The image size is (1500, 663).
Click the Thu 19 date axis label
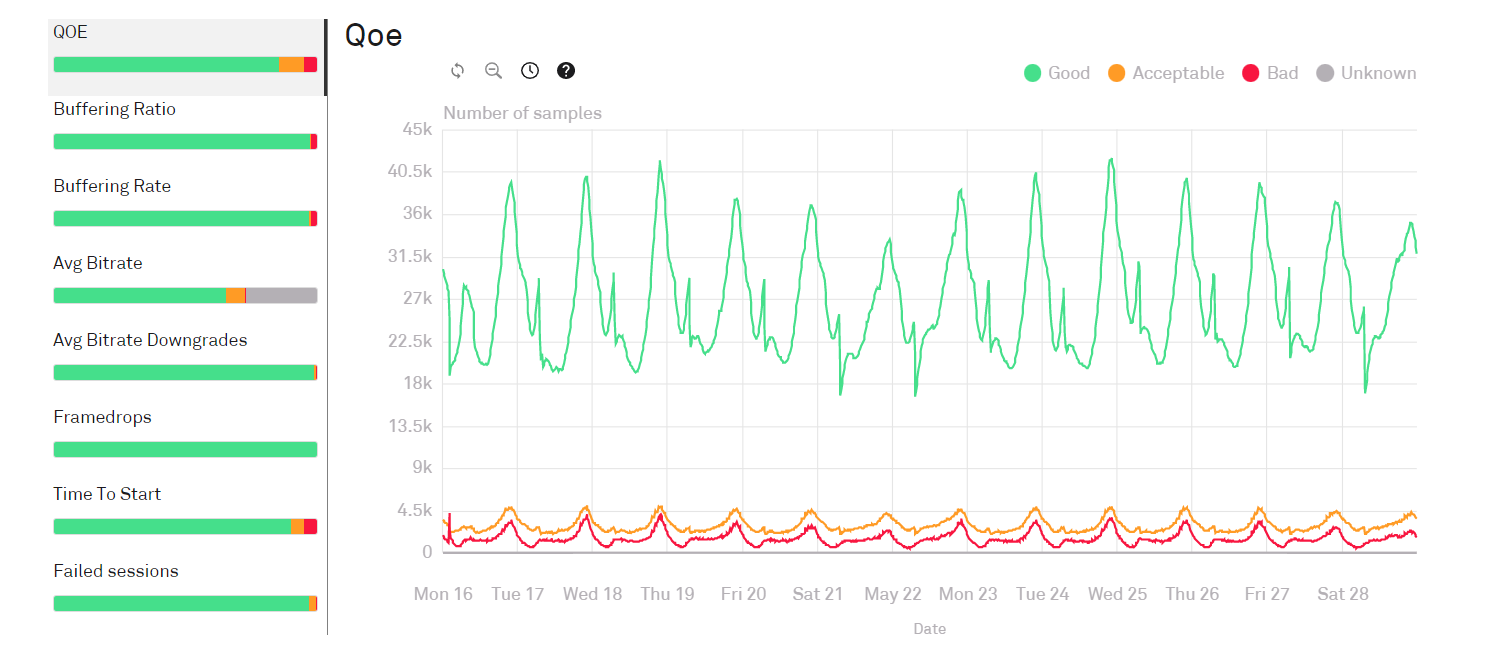[667, 594]
